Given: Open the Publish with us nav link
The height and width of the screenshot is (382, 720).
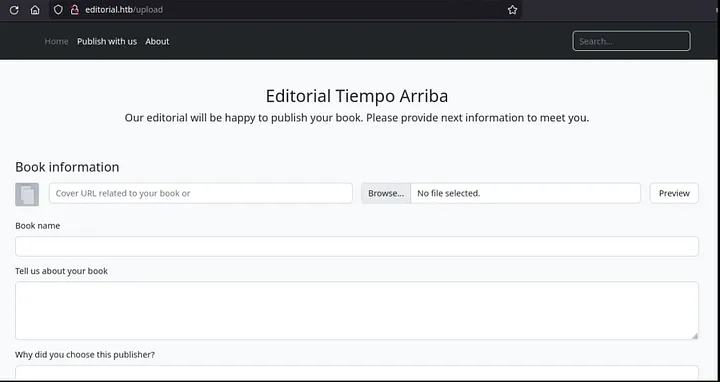Looking at the screenshot, I should coord(107,41).
